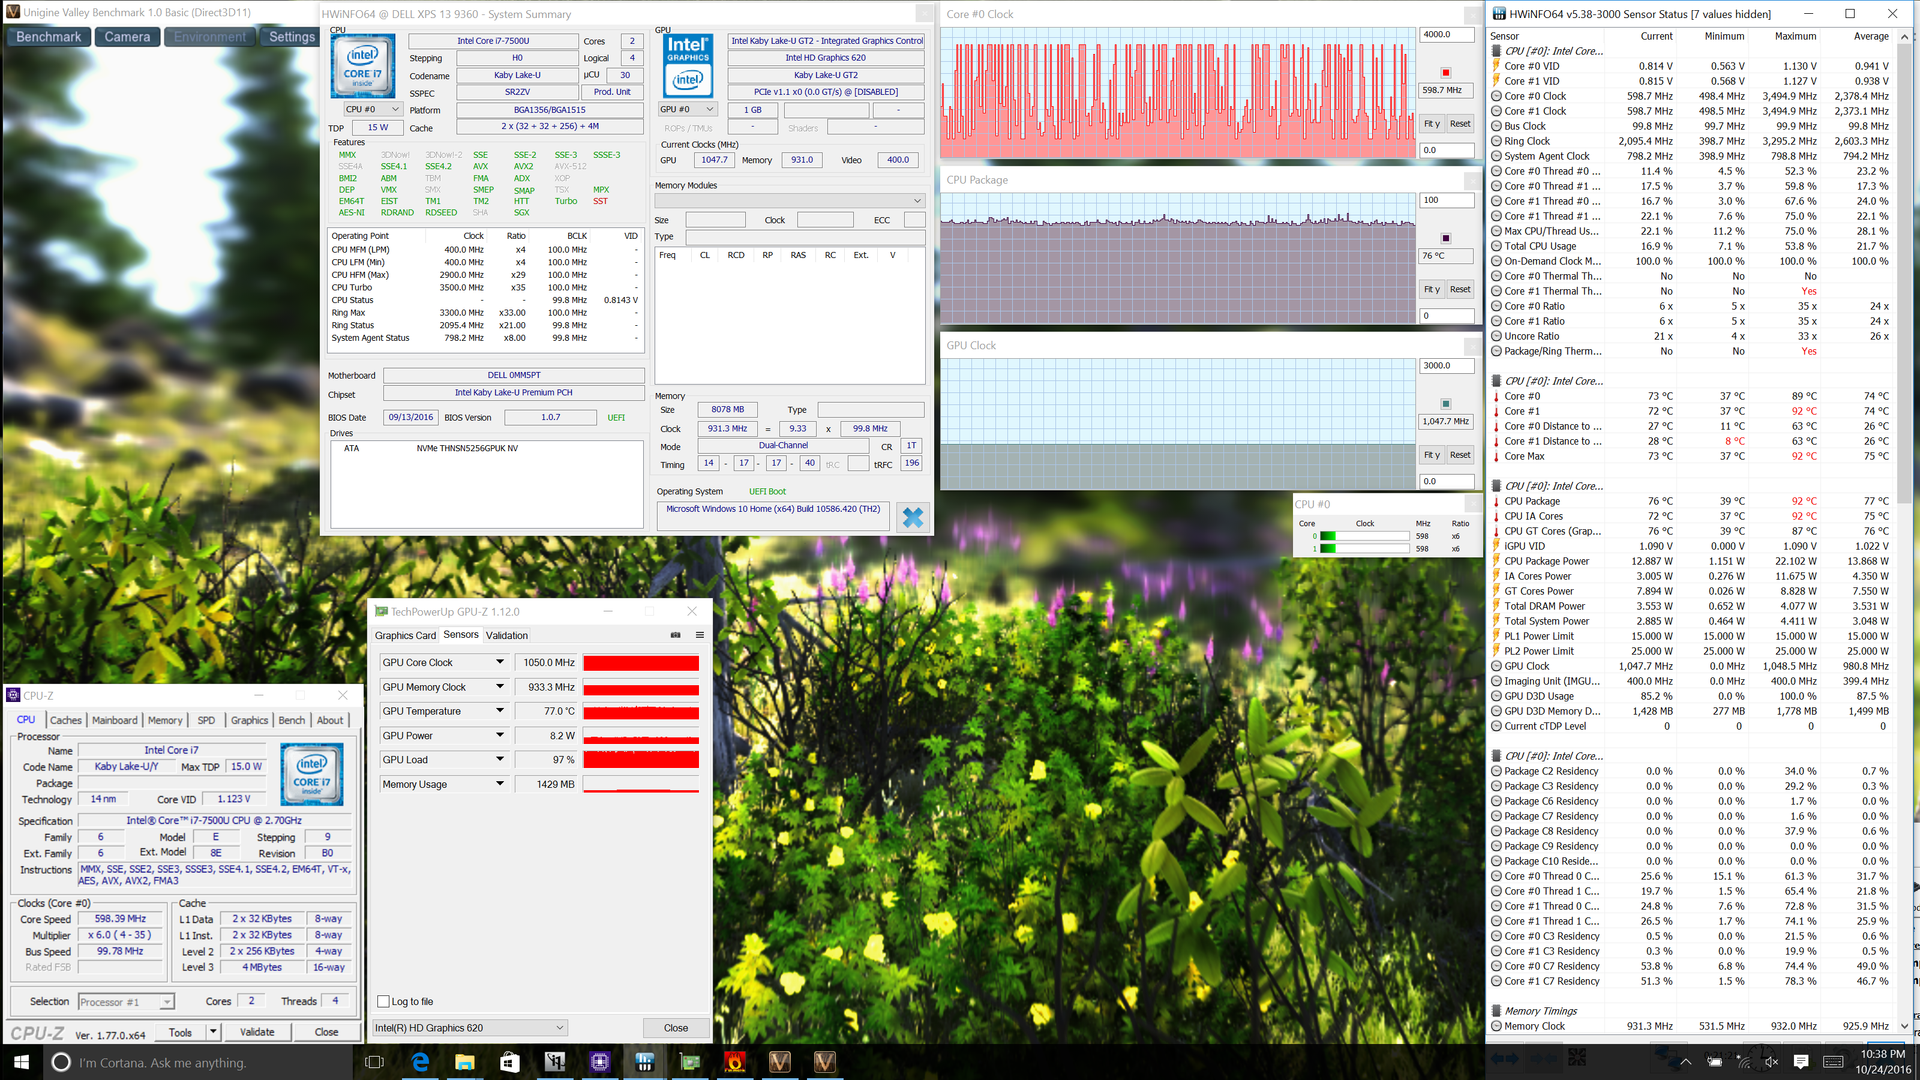
Task: Open the CPU-Z Processor #1 selection dropdown
Action: tap(126, 1001)
